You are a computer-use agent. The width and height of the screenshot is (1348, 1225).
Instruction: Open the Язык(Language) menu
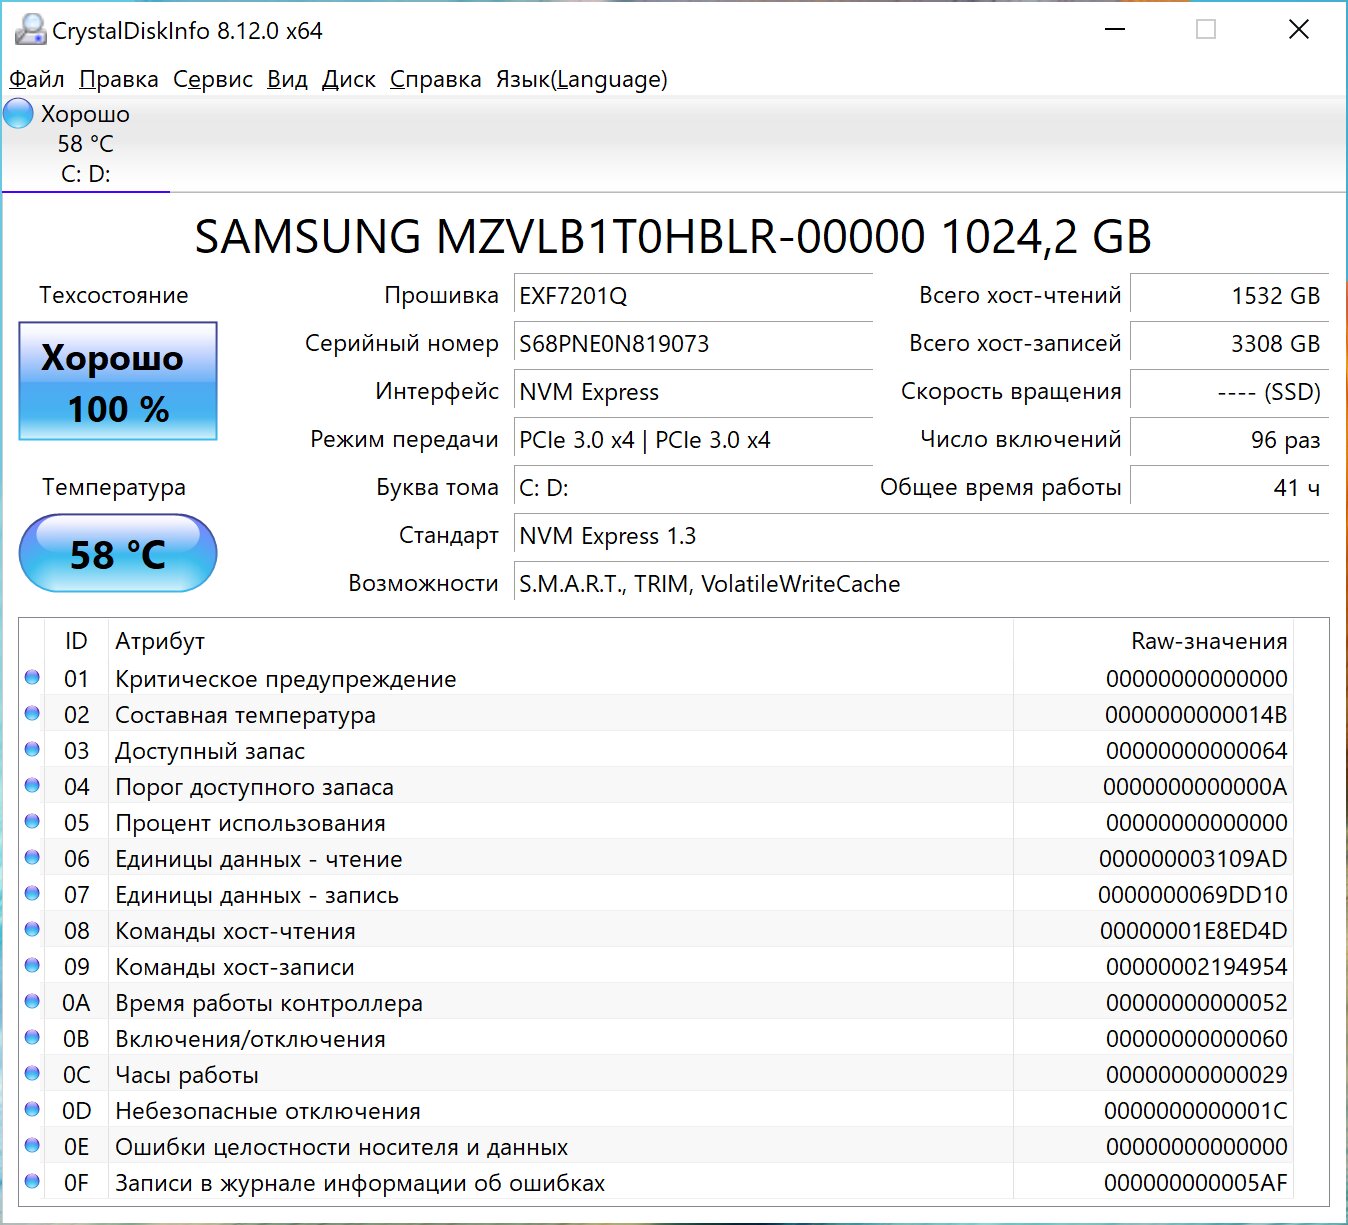pos(581,80)
